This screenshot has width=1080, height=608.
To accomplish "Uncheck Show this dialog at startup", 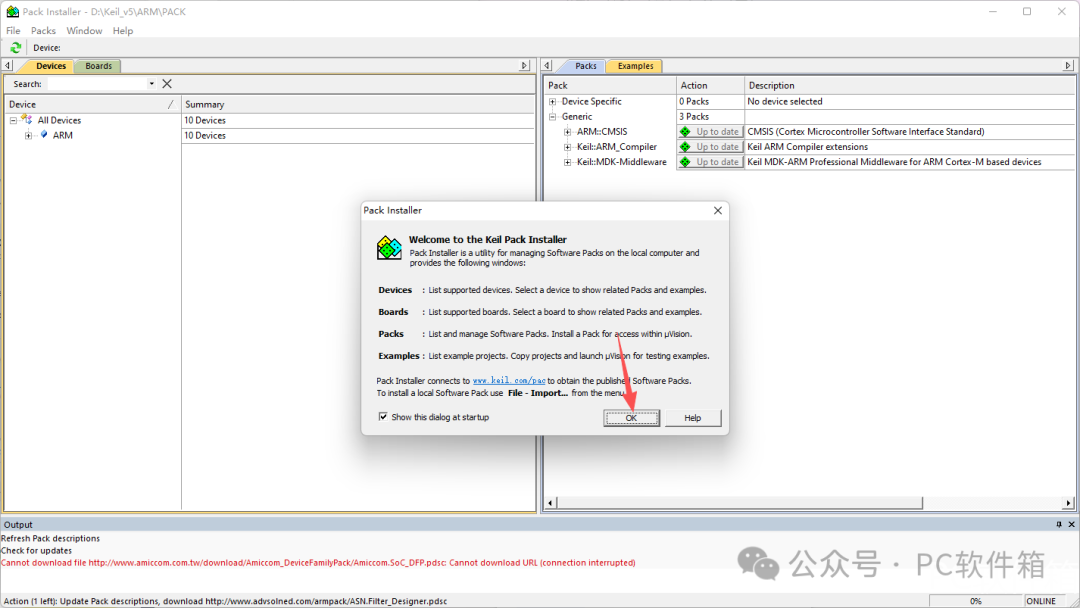I will [383, 417].
